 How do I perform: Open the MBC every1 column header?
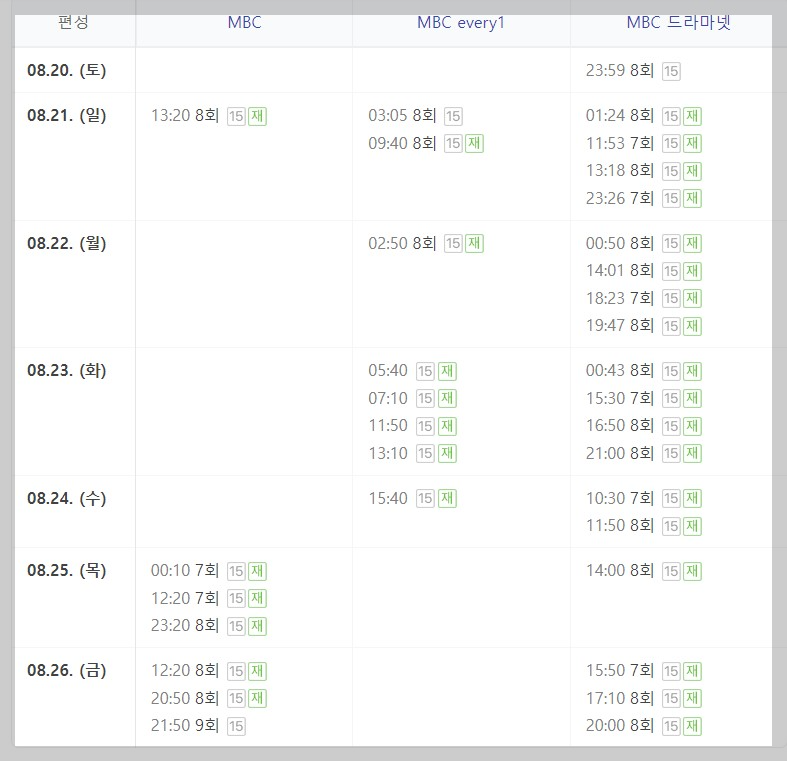tap(461, 23)
